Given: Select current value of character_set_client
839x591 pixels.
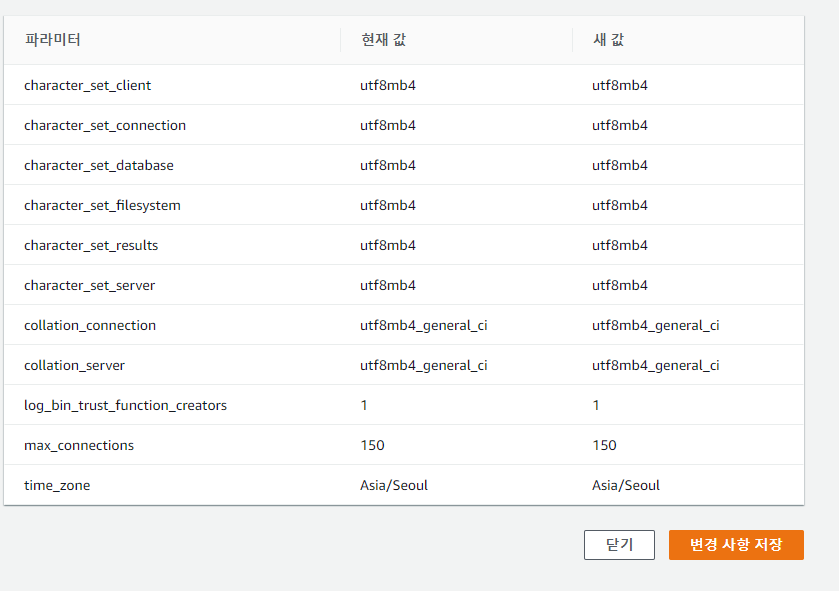Looking at the screenshot, I should click(x=388, y=86).
